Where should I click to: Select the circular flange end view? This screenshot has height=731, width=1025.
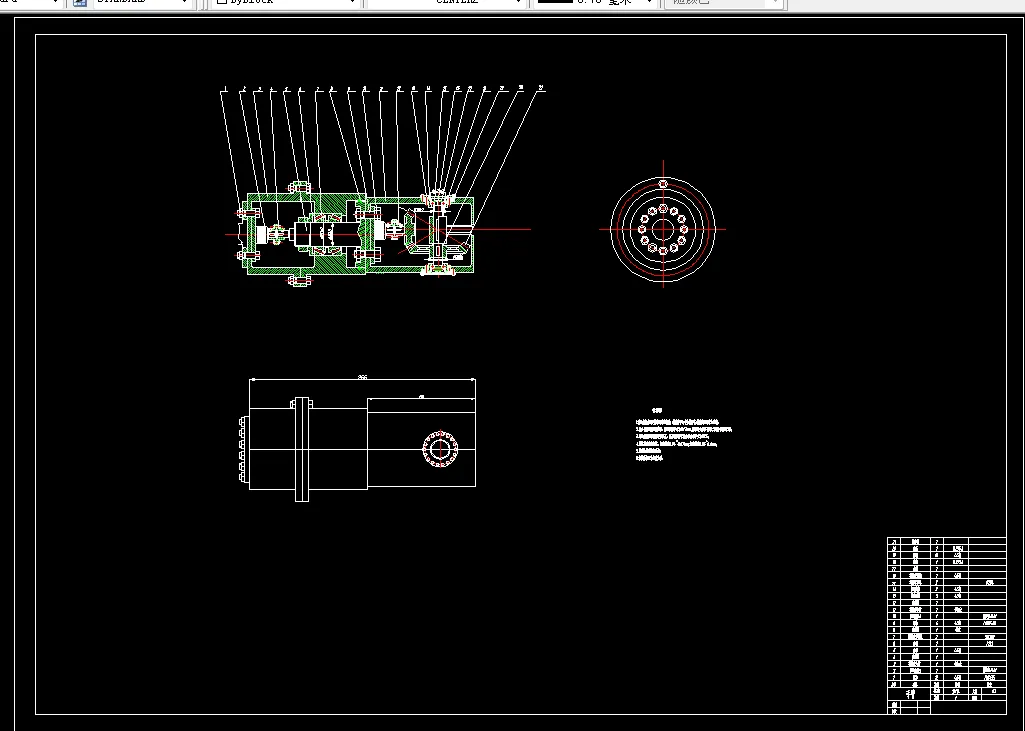click(x=663, y=230)
